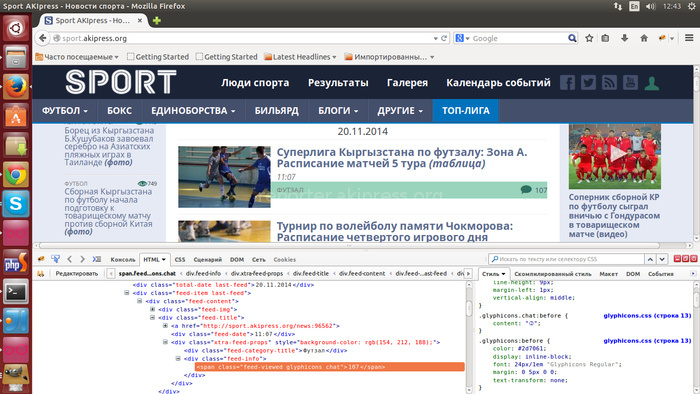Open the Календарь событий link

(498, 83)
